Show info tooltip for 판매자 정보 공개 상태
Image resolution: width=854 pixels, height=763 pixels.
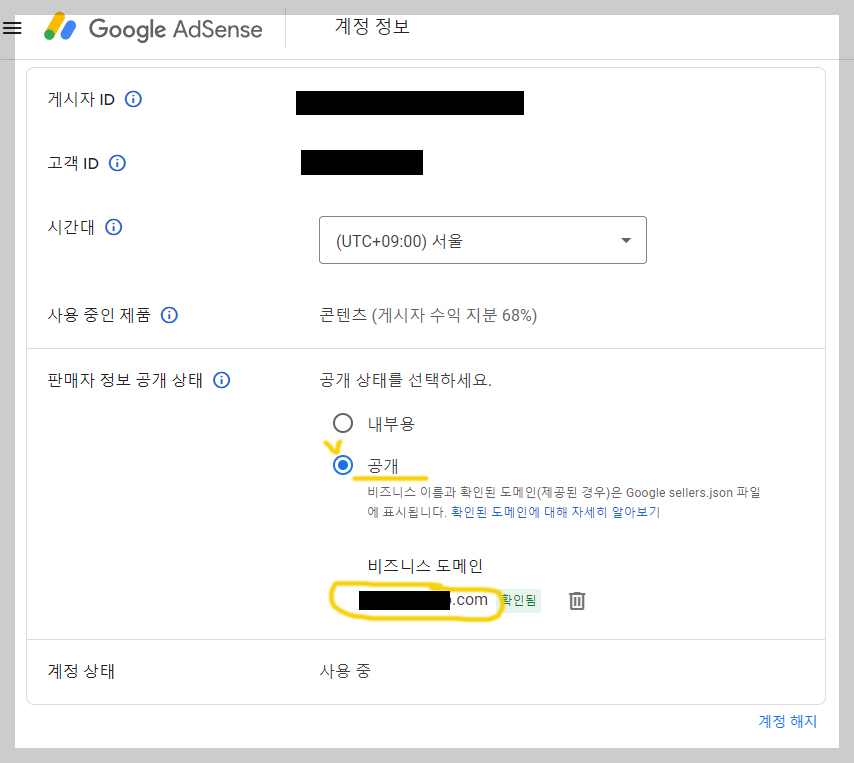click(222, 380)
